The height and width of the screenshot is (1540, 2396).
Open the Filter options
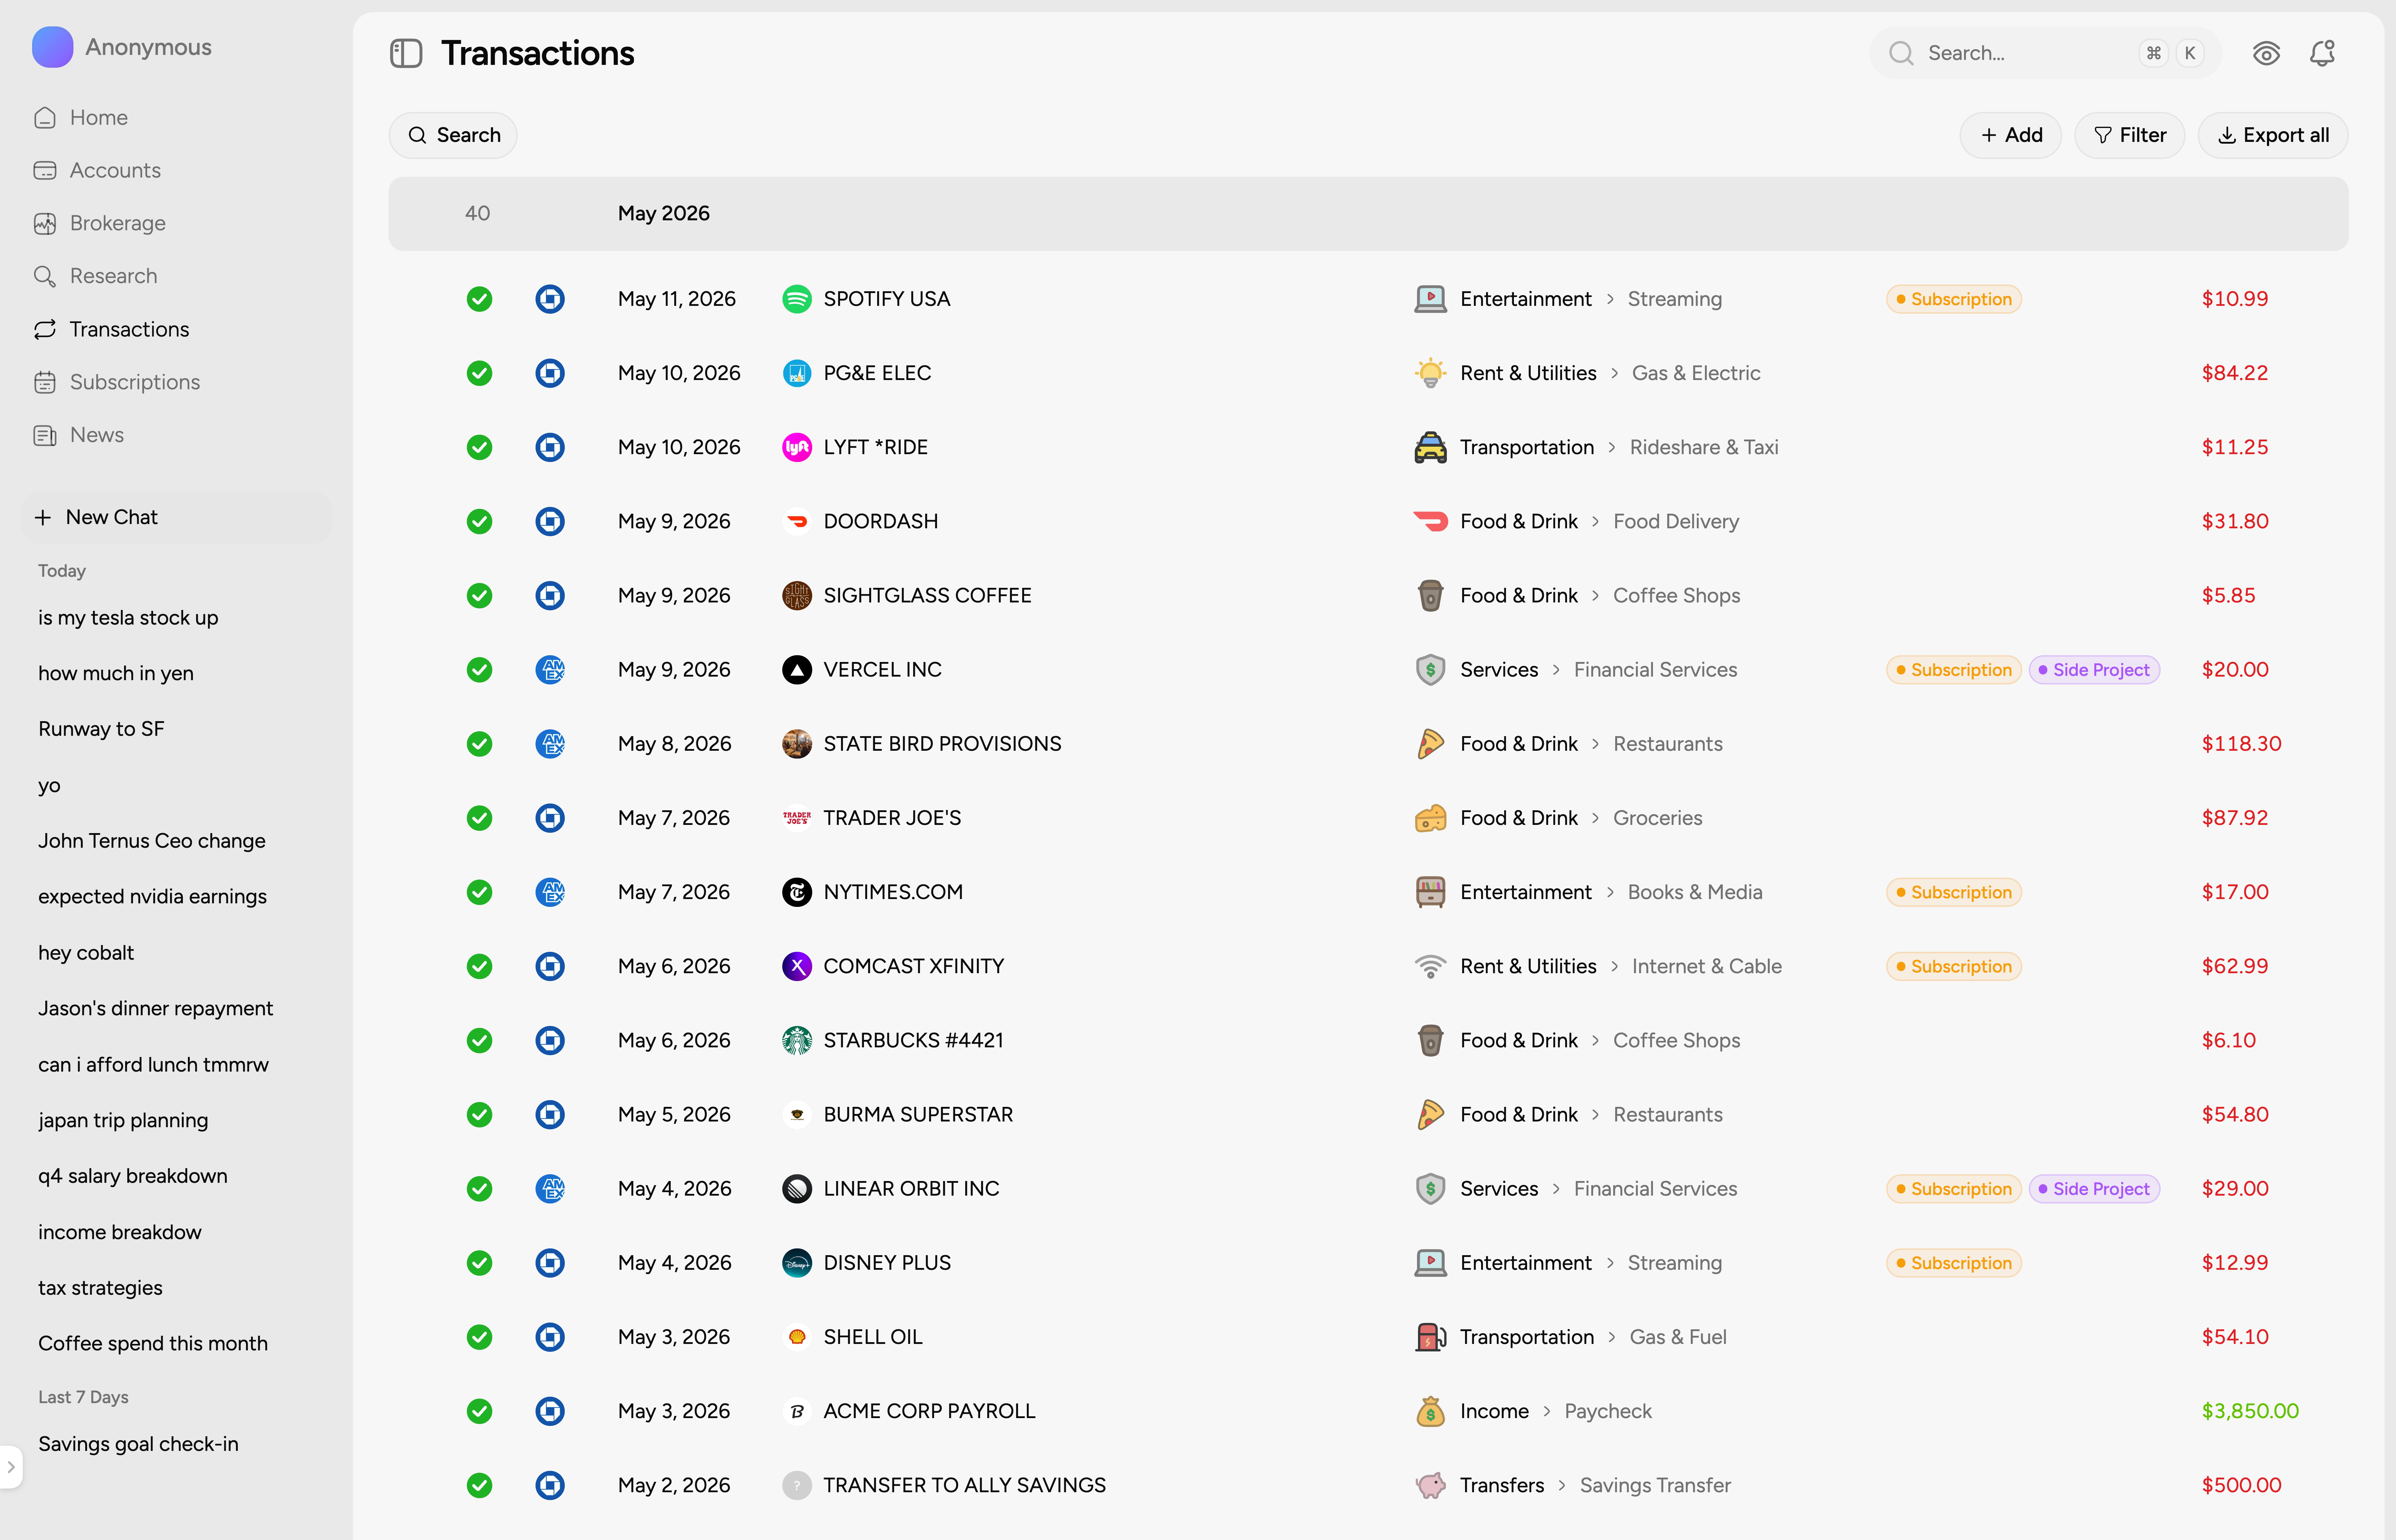[x=2130, y=135]
